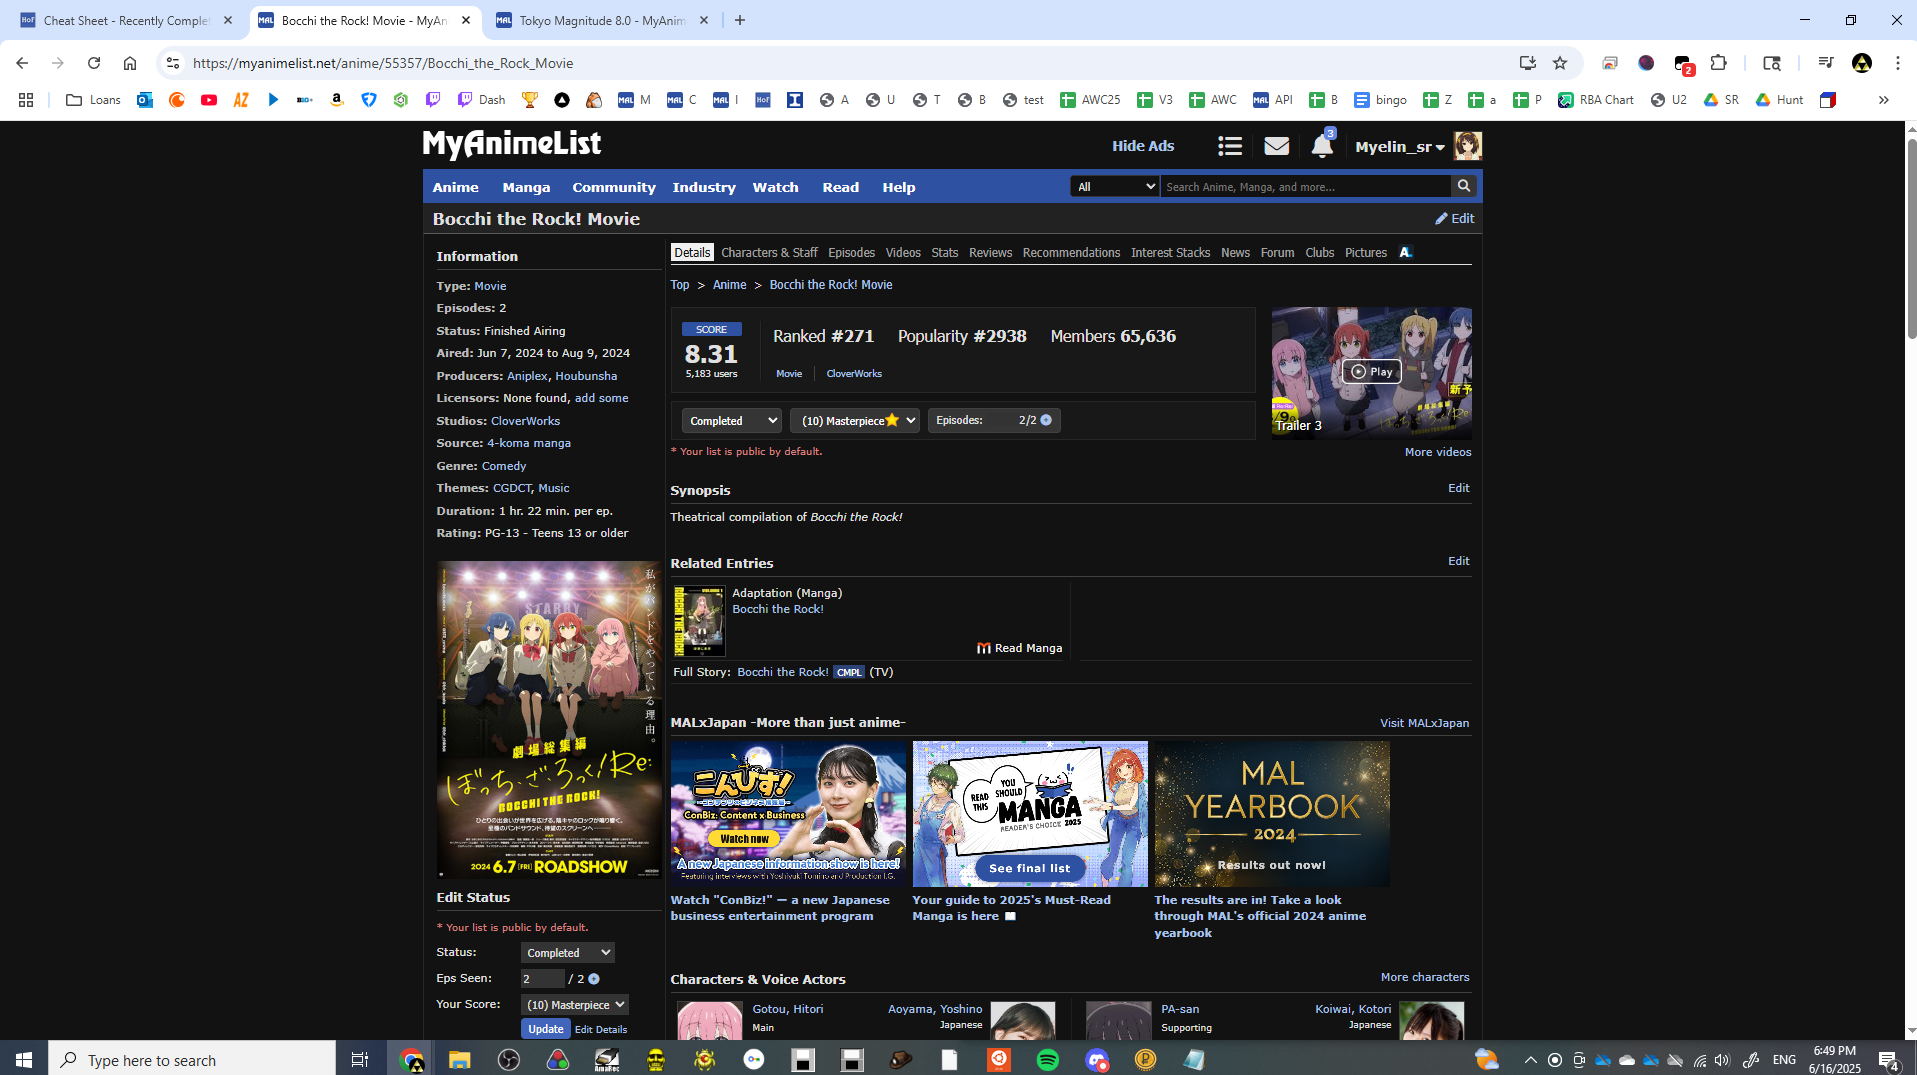This screenshot has width=1917, height=1075.
Task: Show hidden bookmarks with the chevron
Action: 1883,100
